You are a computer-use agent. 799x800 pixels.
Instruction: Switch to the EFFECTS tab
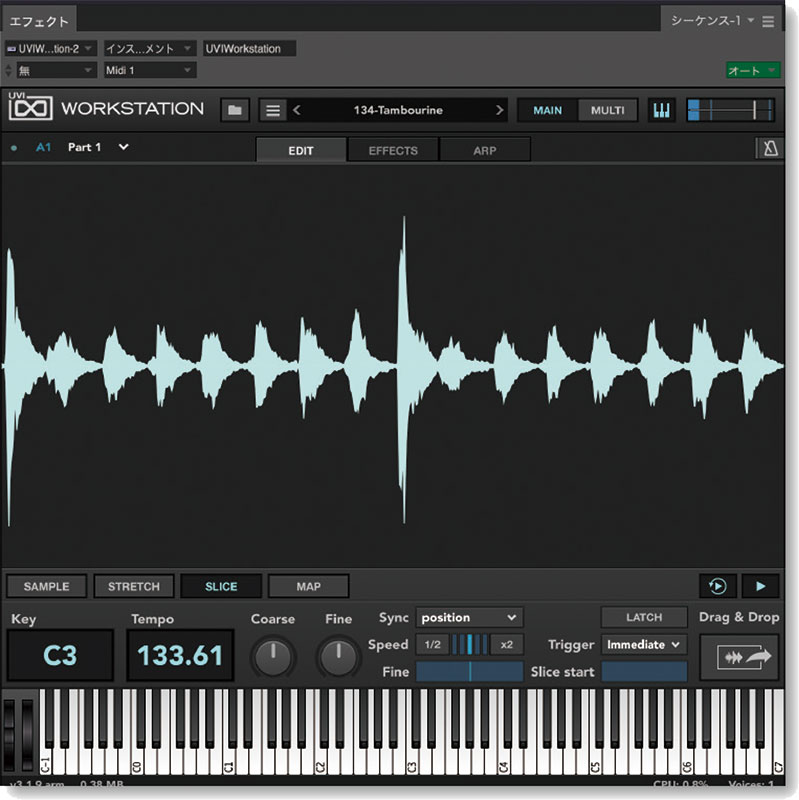(393, 151)
